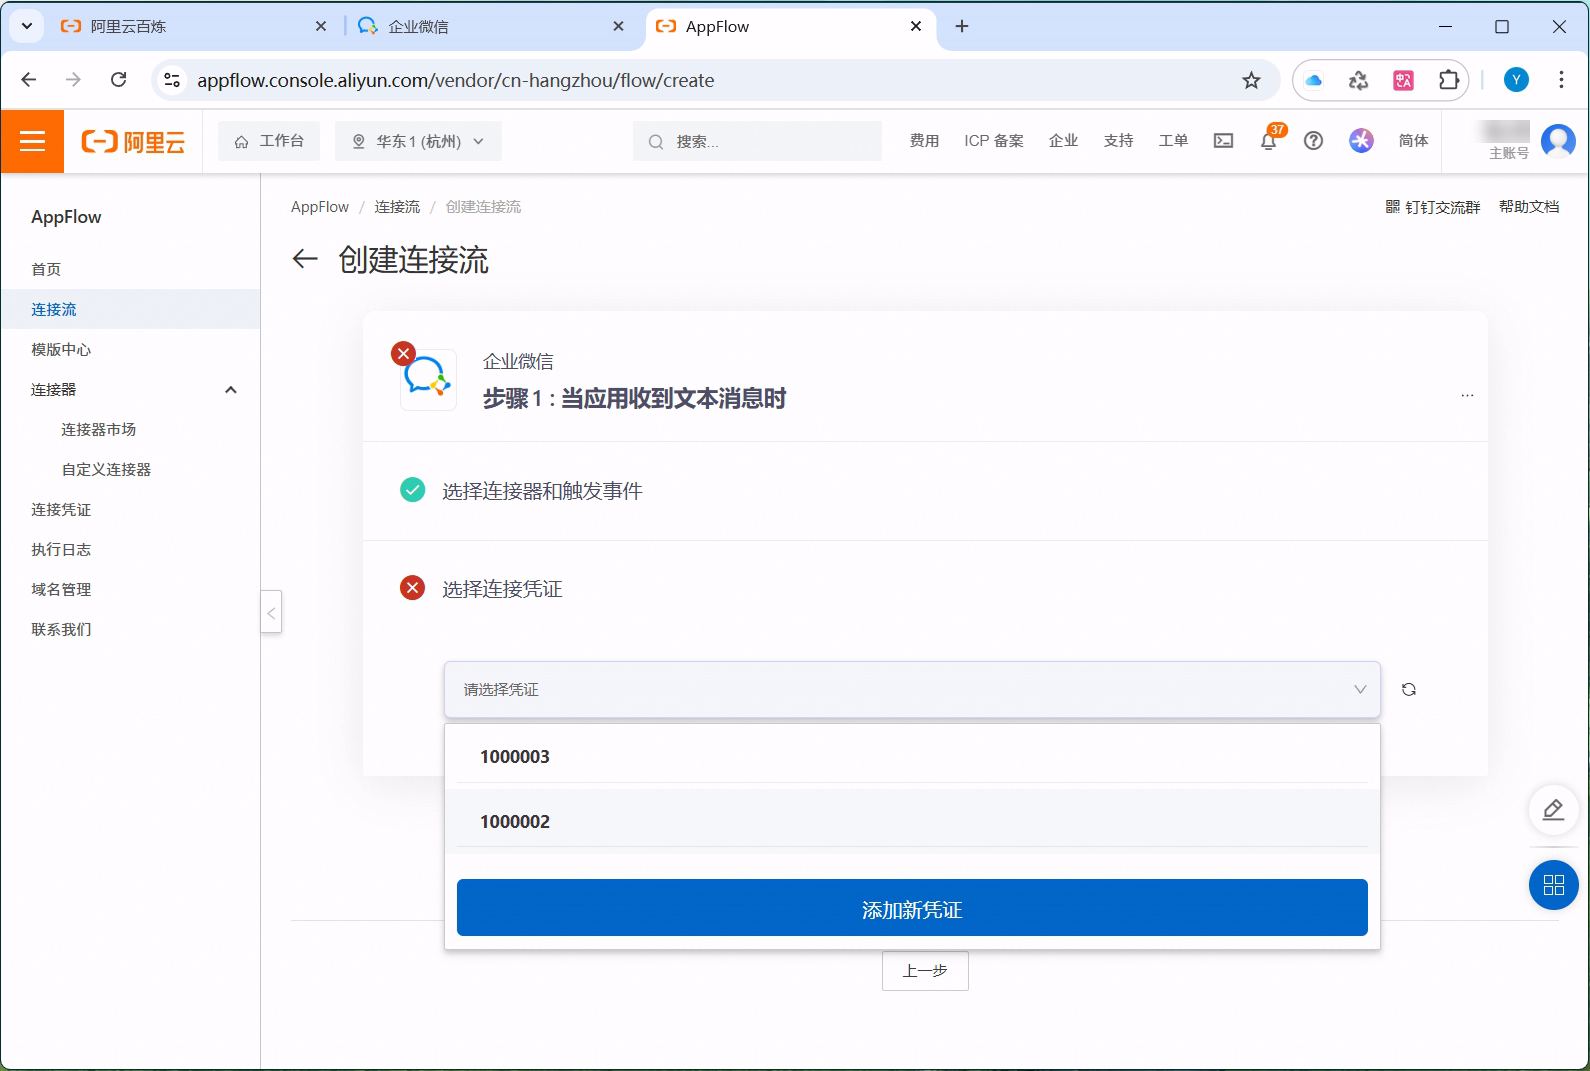
Task: Open the 工单 header link
Action: click(x=1173, y=141)
